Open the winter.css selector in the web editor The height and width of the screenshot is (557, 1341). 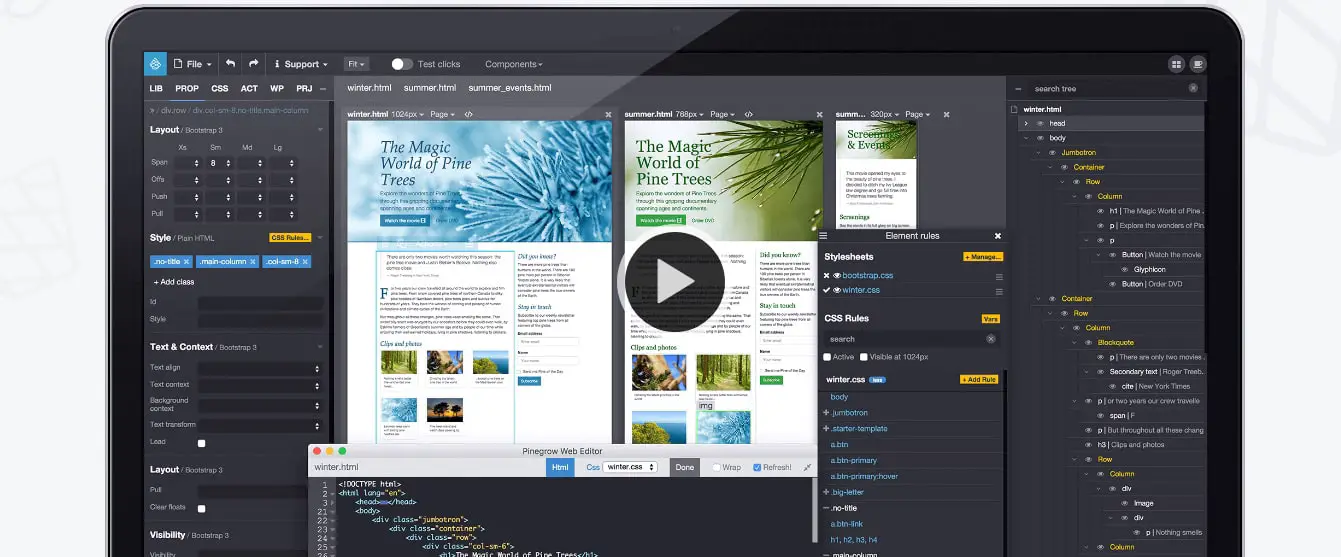click(631, 467)
